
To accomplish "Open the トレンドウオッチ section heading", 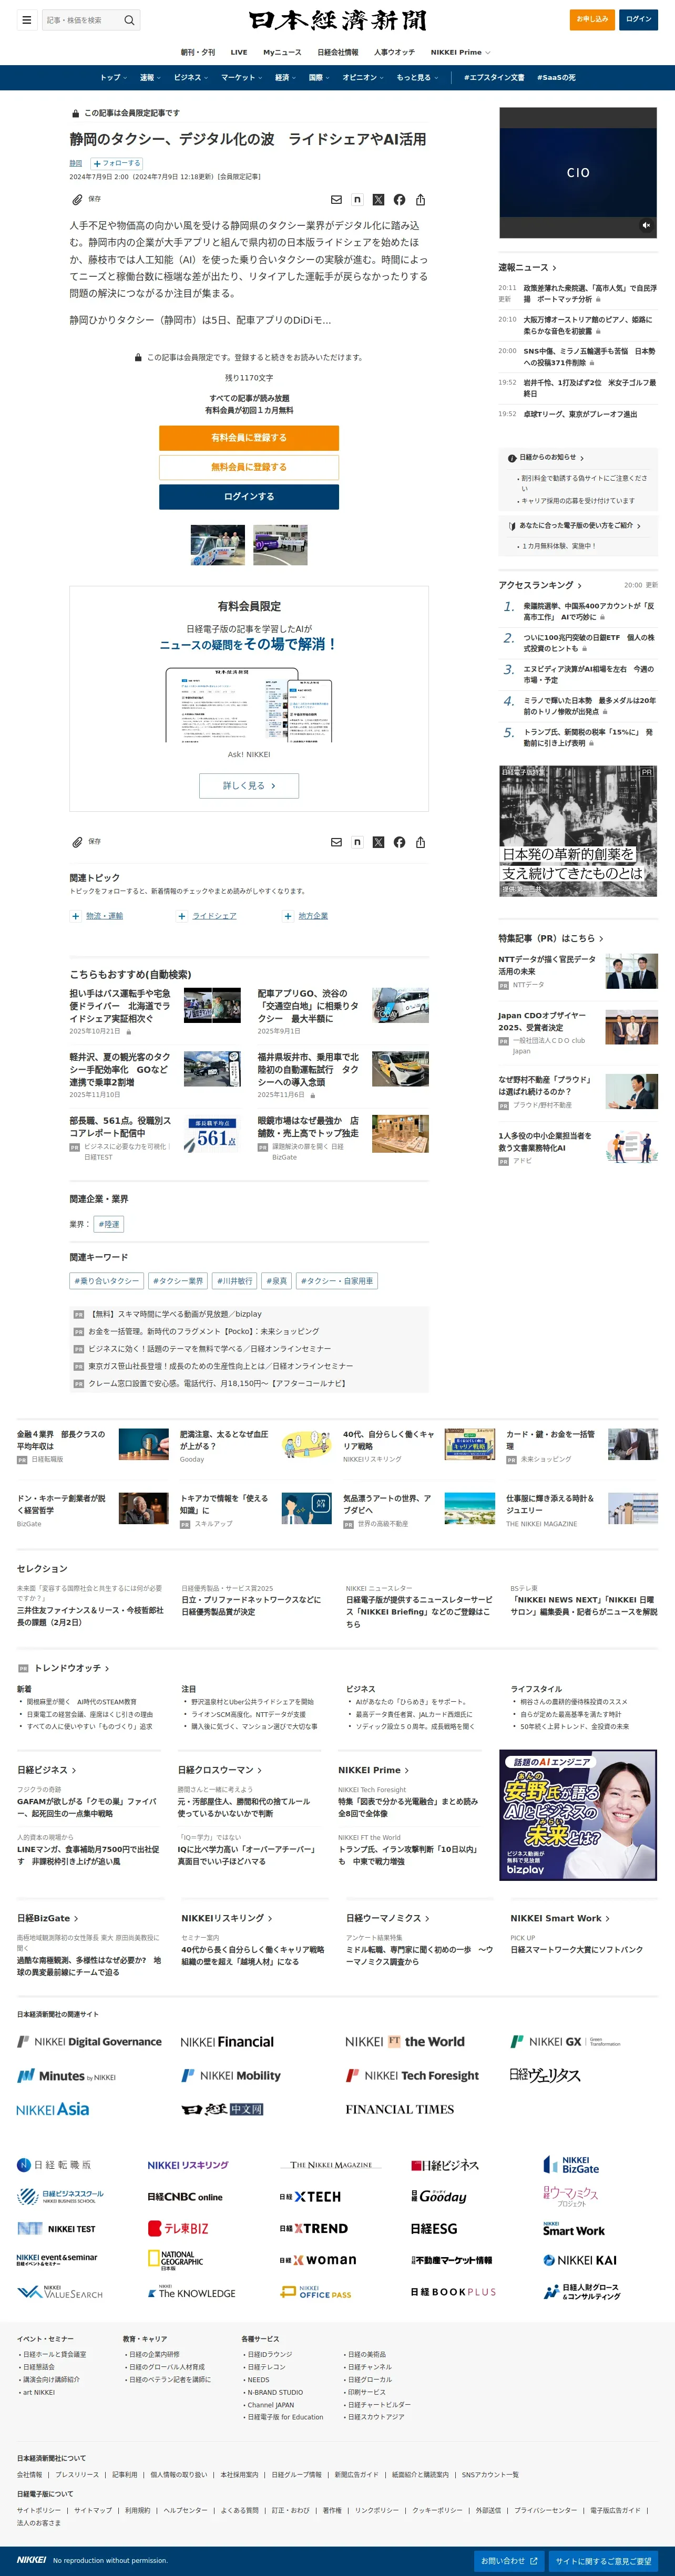I will (x=72, y=1669).
